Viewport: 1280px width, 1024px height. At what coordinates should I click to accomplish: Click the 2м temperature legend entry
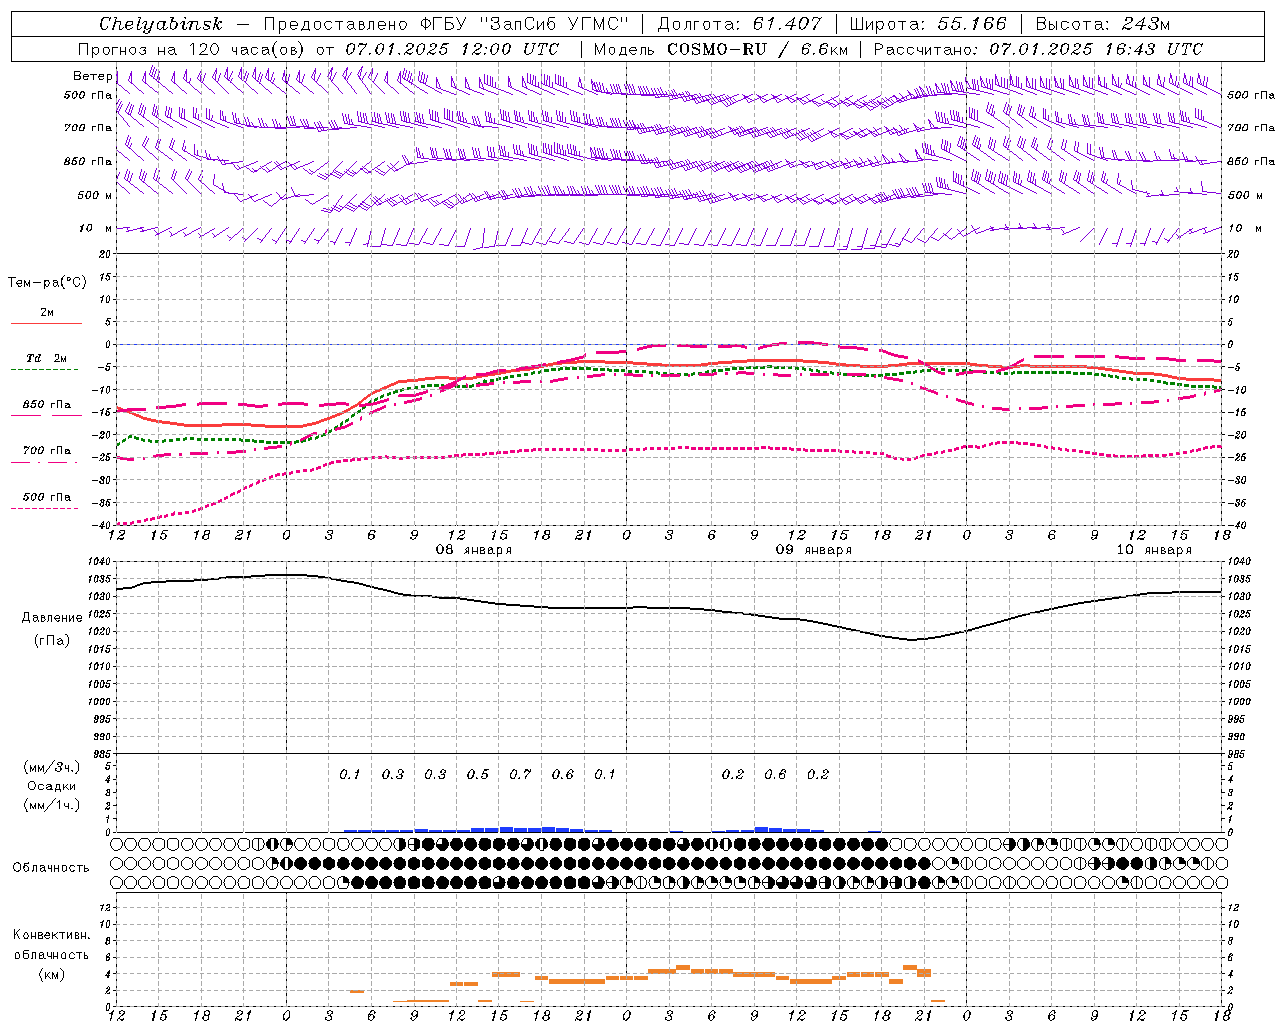click(x=47, y=313)
